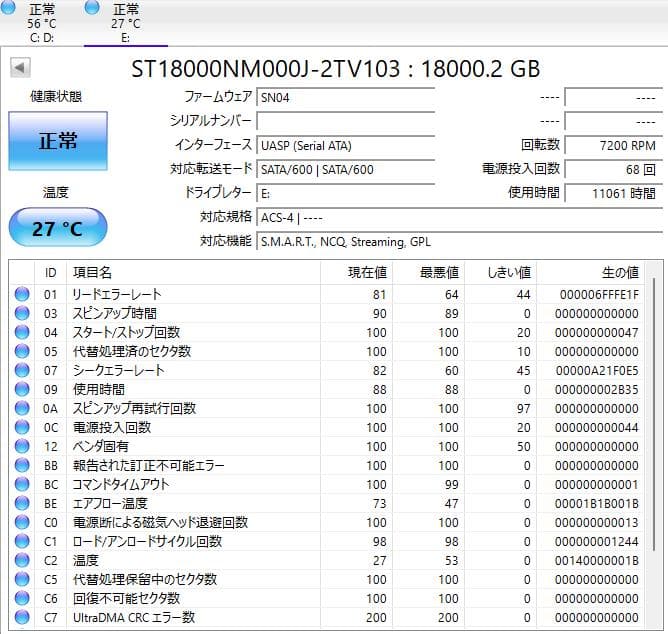Click raw value 000006FFFE1F
This screenshot has width=668, height=634.
pos(599,294)
